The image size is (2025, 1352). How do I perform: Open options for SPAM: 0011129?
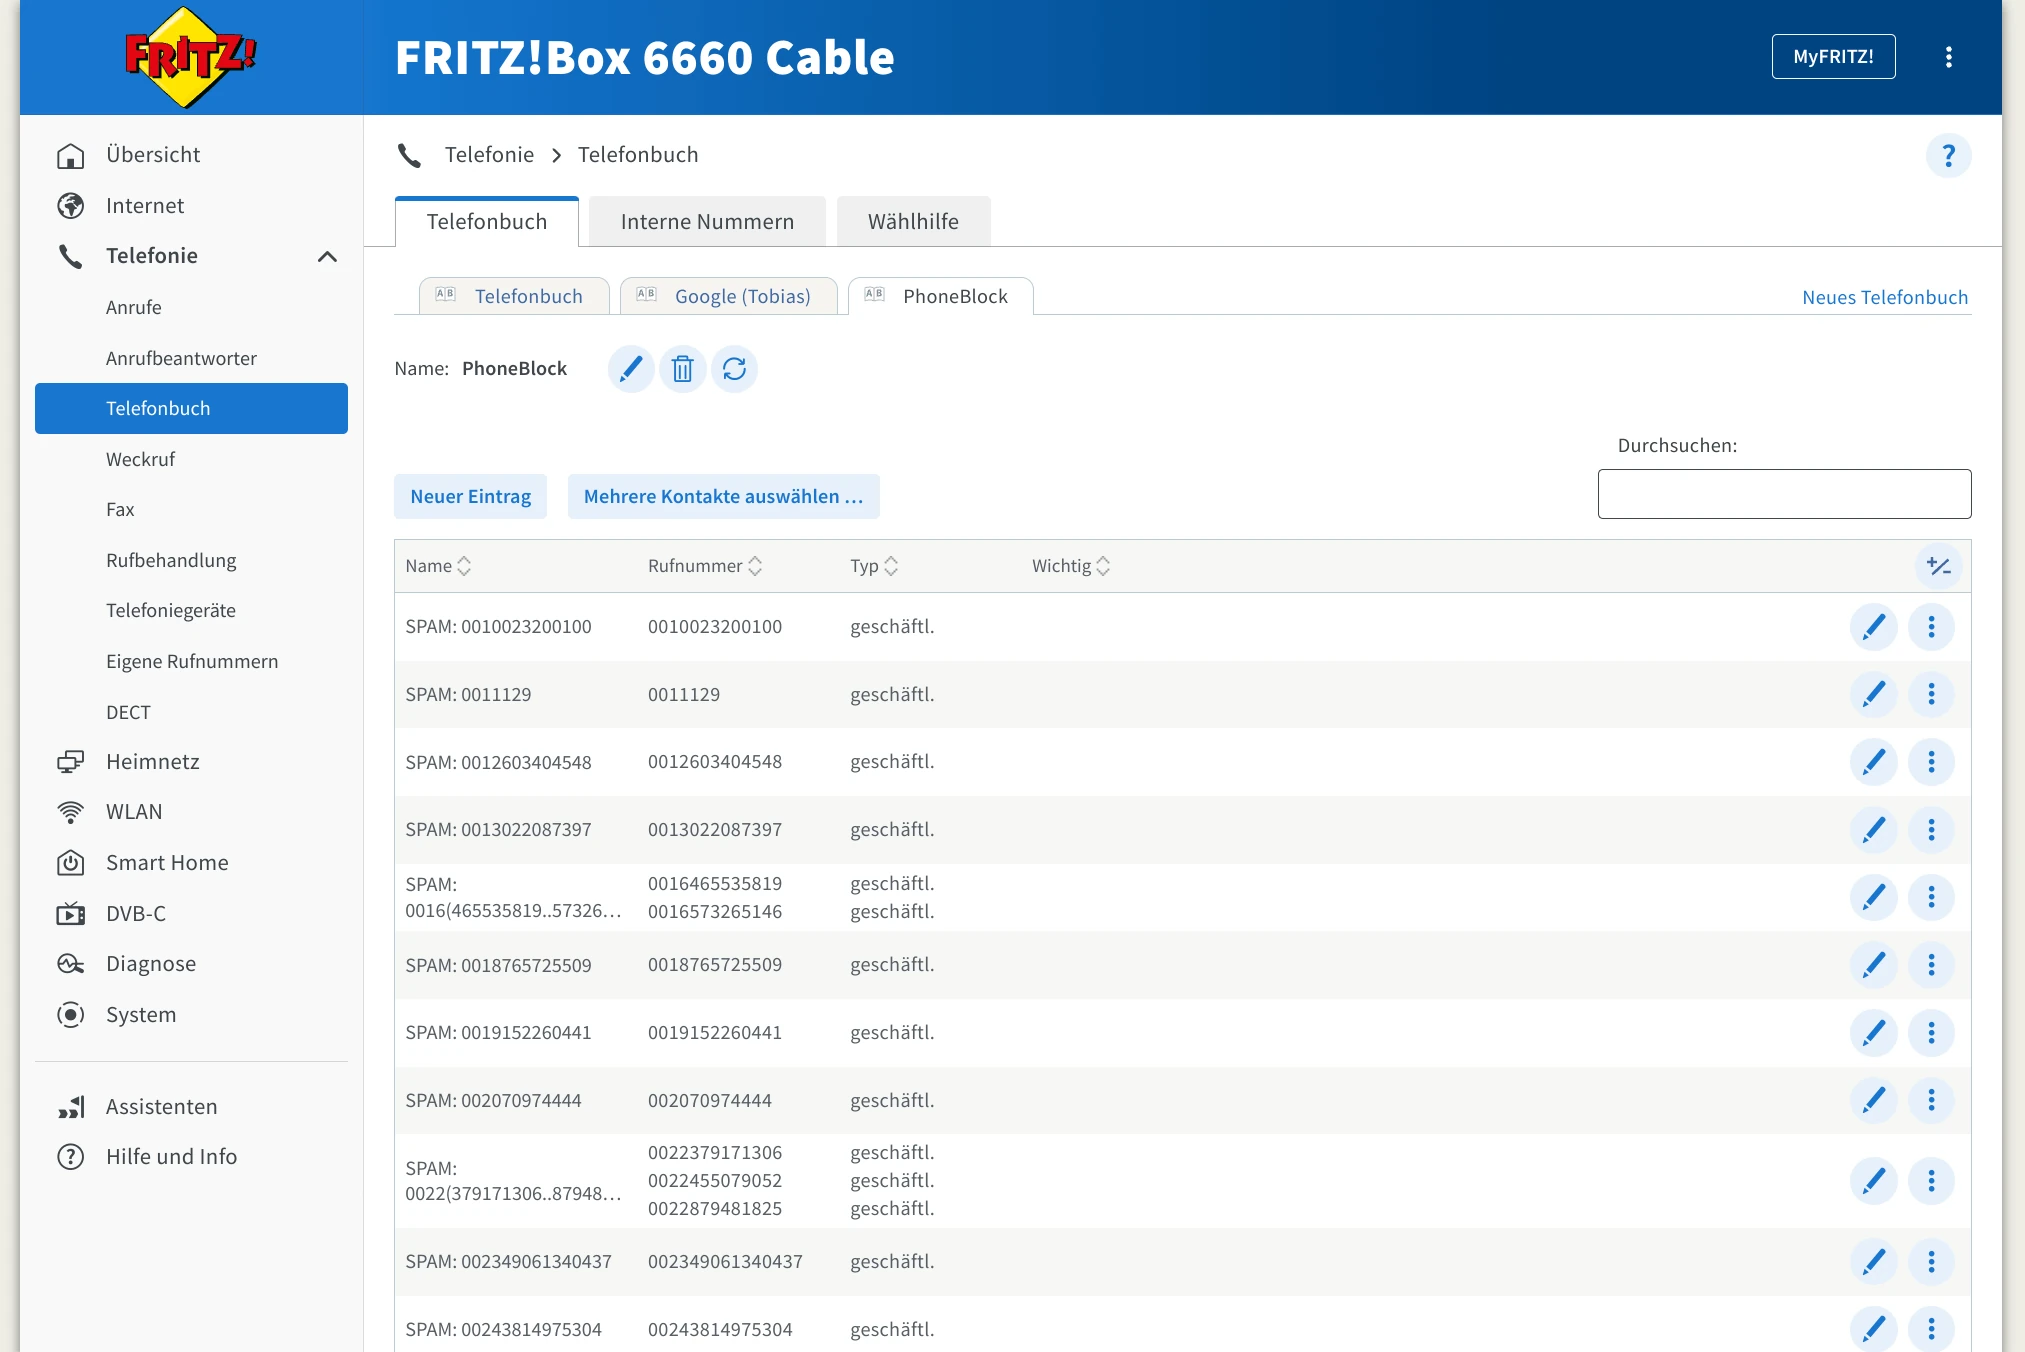pyautogui.click(x=1931, y=694)
